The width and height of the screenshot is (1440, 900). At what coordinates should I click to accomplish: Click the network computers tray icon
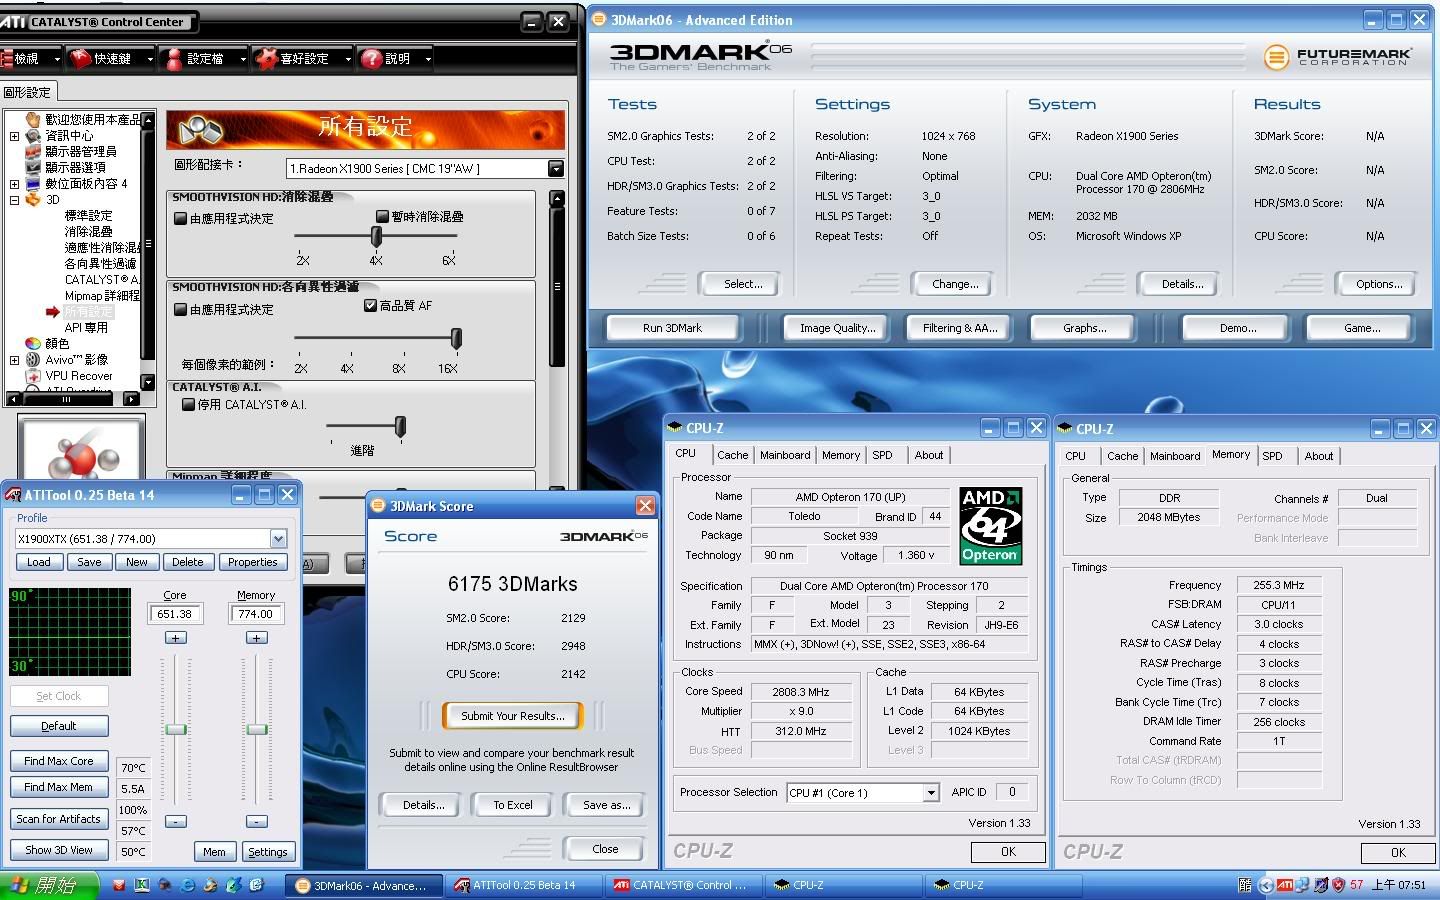click(1303, 885)
